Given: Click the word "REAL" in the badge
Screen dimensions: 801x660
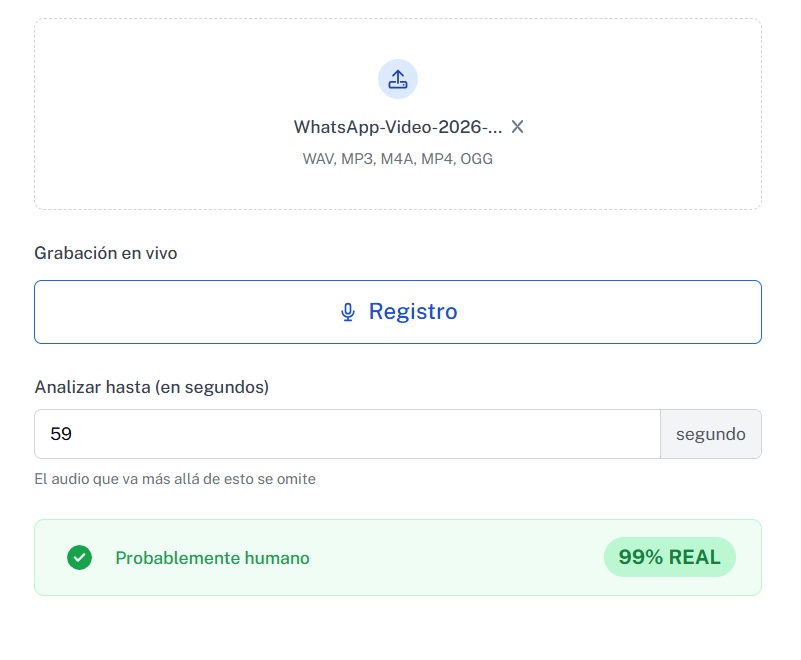Looking at the screenshot, I should (696, 557).
